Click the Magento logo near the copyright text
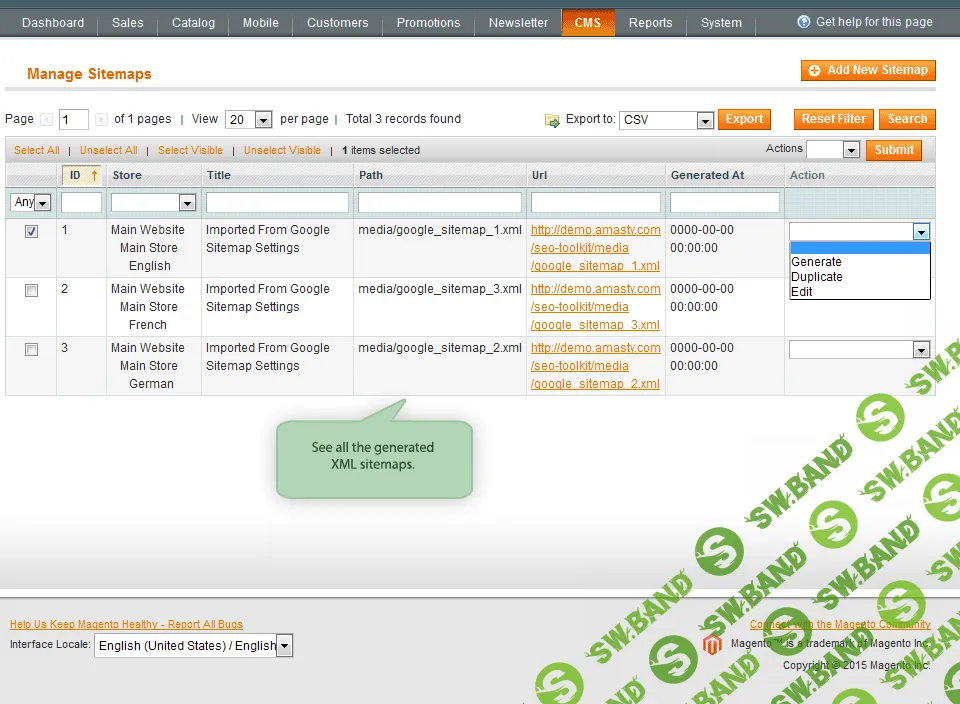Screen dimensions: 960x704 712,646
